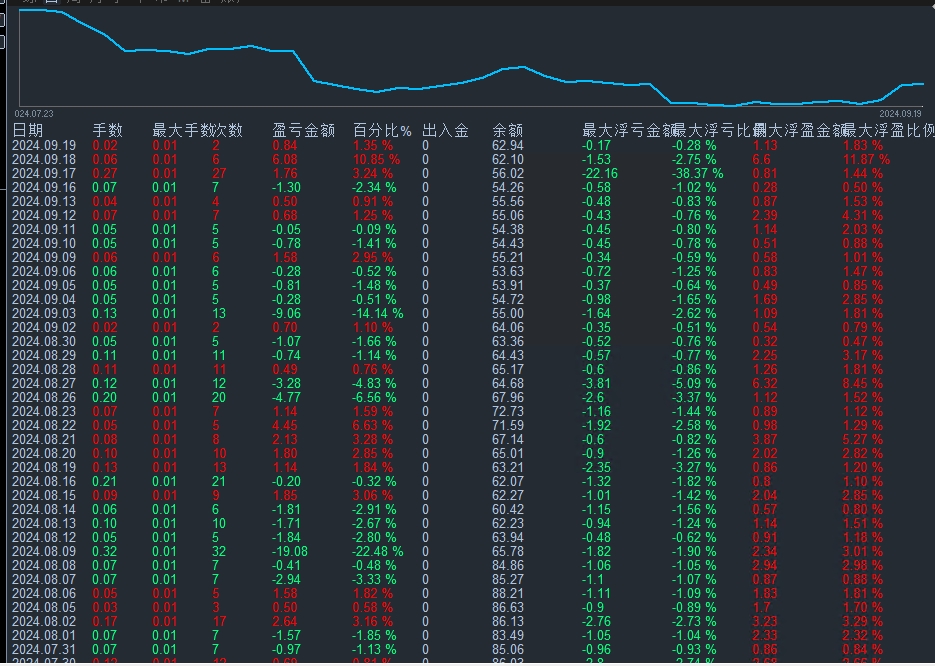Click the rightmost icon on the top toolbar
Screen dimensions: 935x666
coord(232,4)
